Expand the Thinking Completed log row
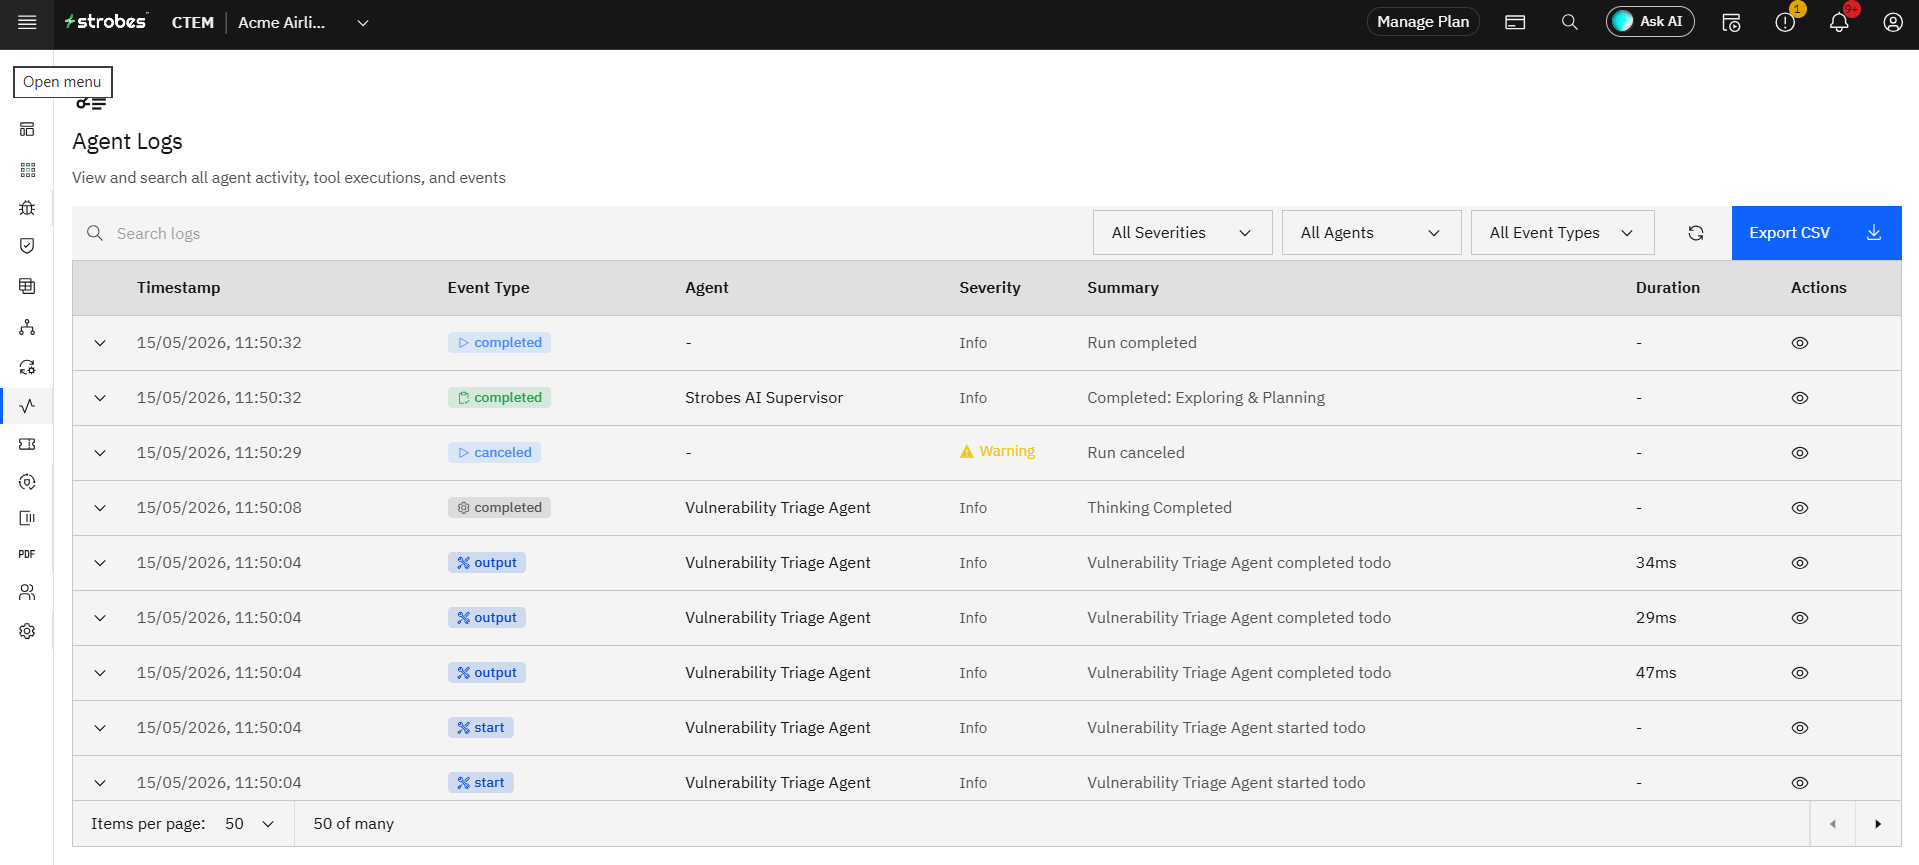This screenshot has height=865, width=1919. pos(100,508)
